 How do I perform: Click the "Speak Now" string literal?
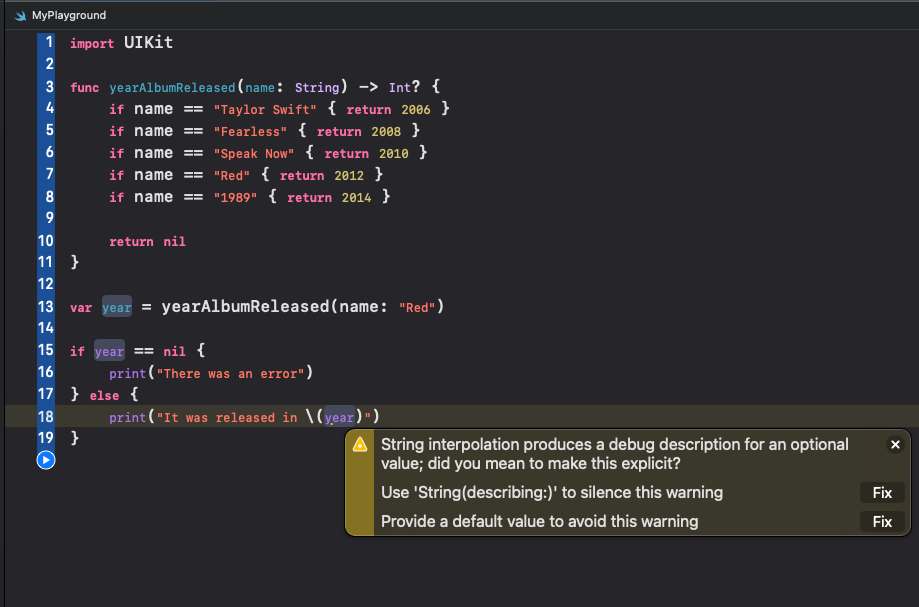pos(254,154)
